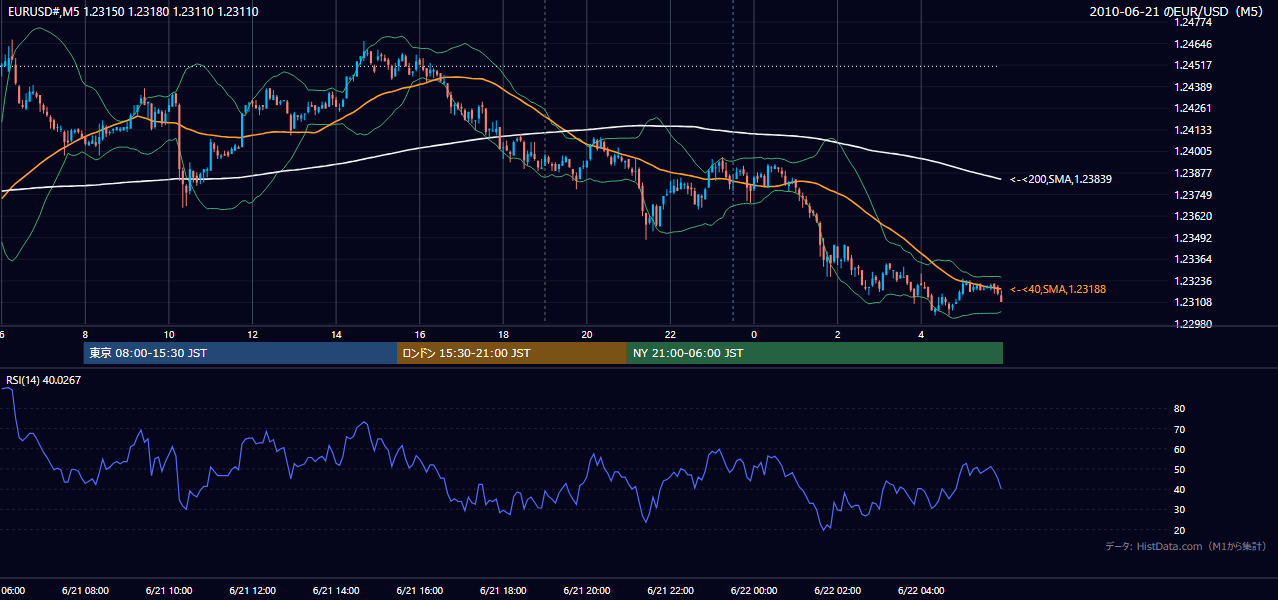This screenshot has width=1278, height=600.
Task: Click the RSI 40 level label
Action: [x=1179, y=489]
